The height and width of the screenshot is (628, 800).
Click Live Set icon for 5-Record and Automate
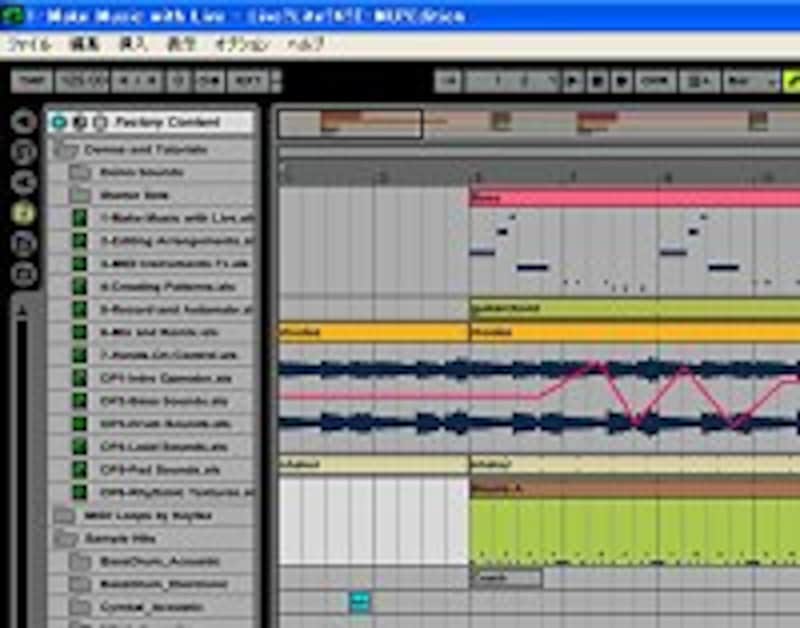tap(79, 310)
